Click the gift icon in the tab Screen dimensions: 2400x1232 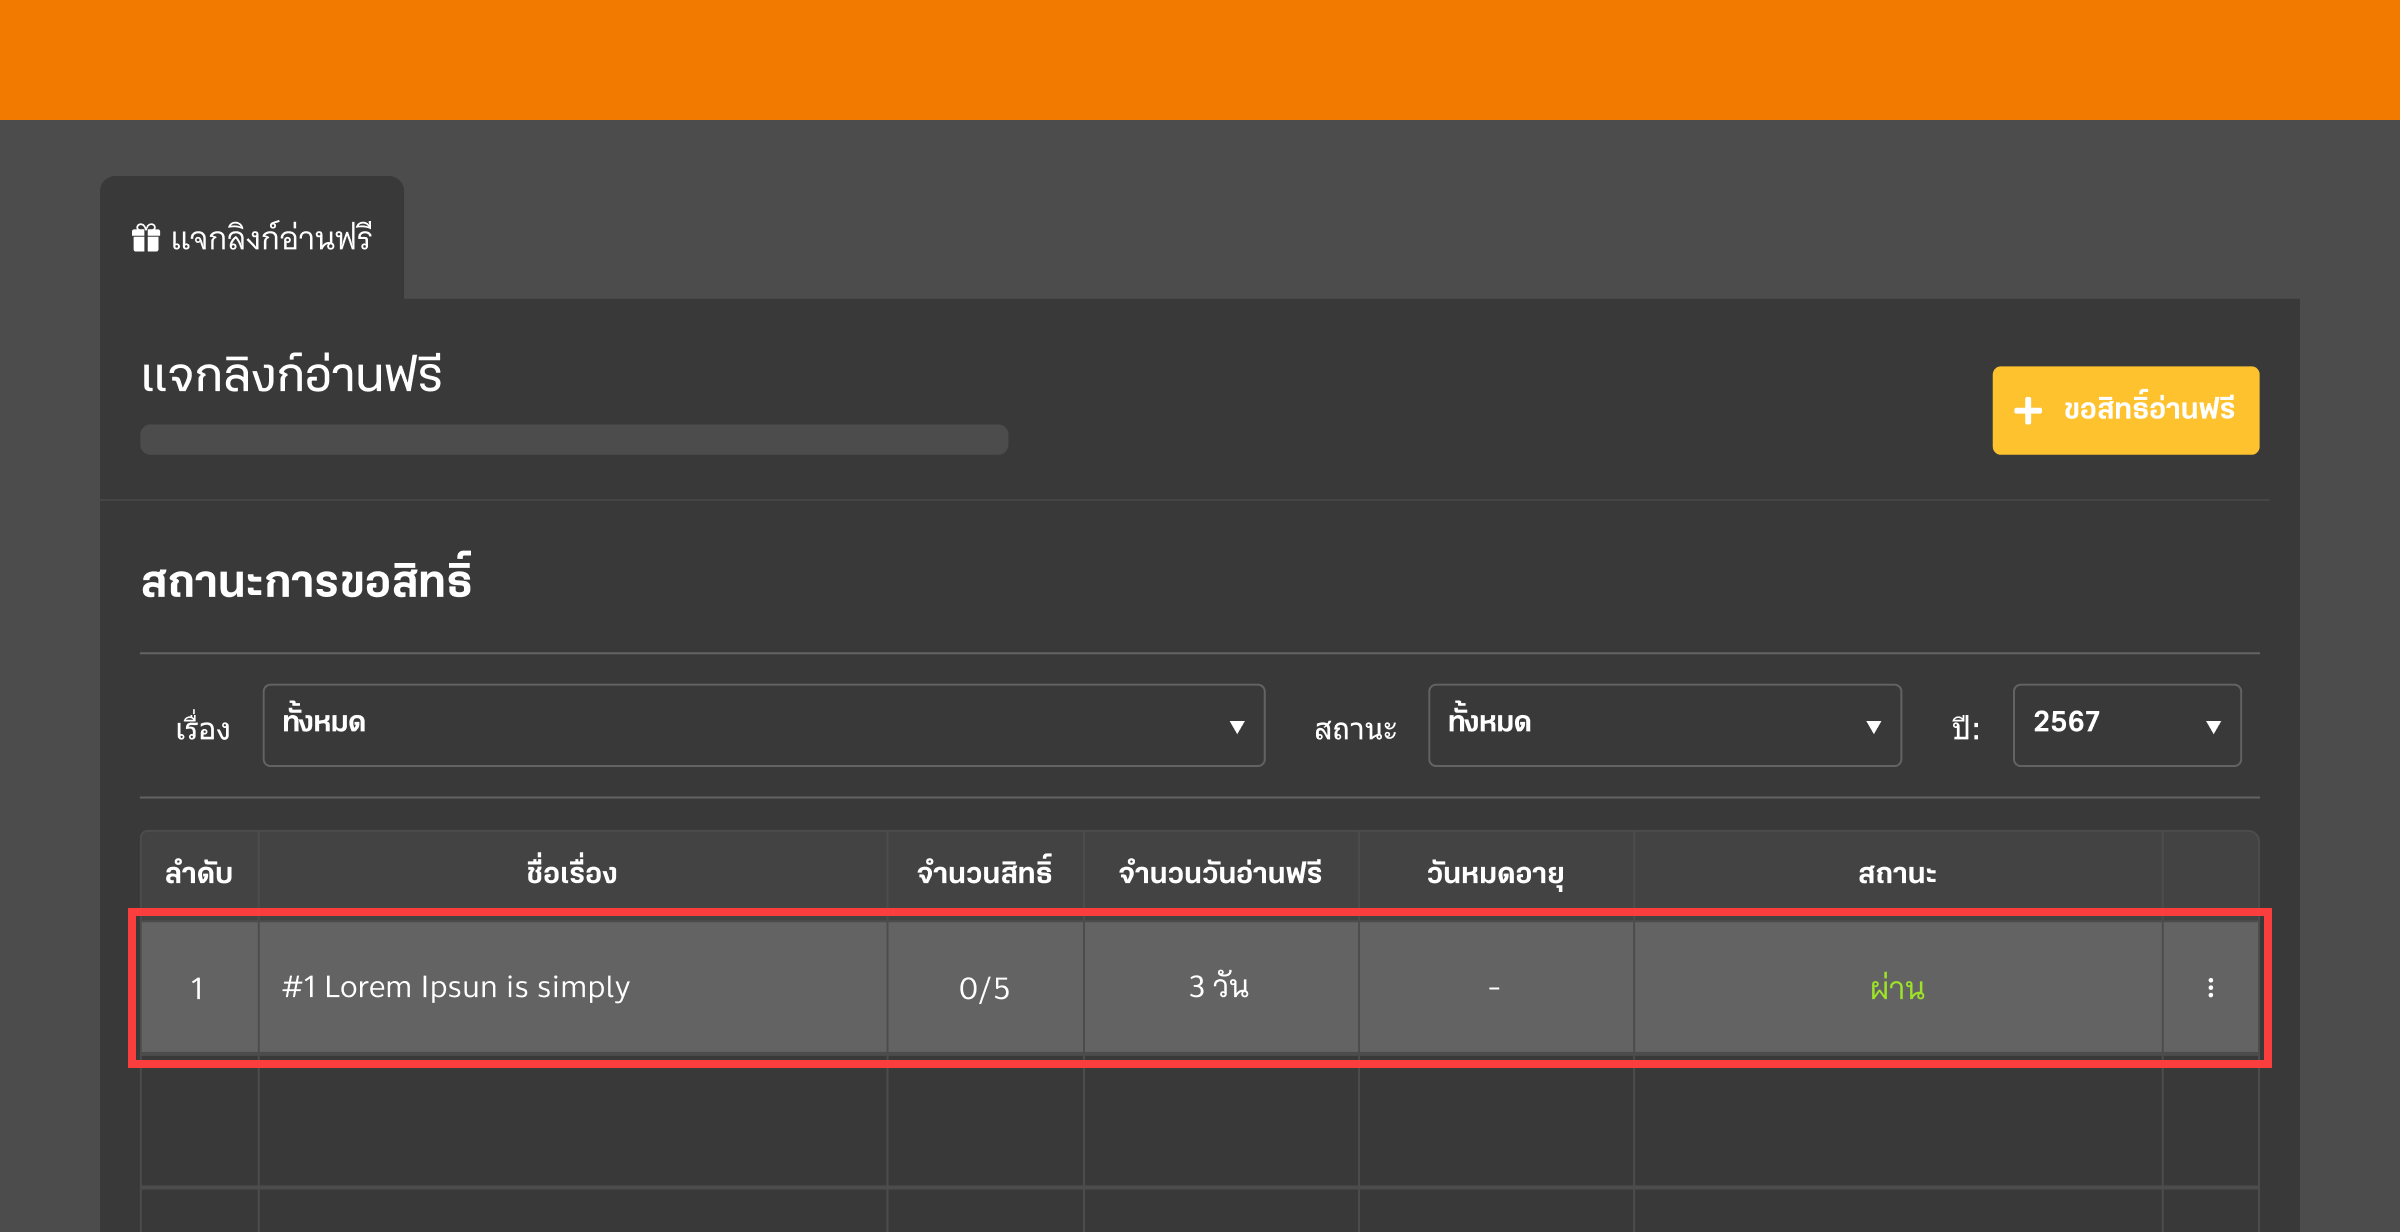[146, 238]
